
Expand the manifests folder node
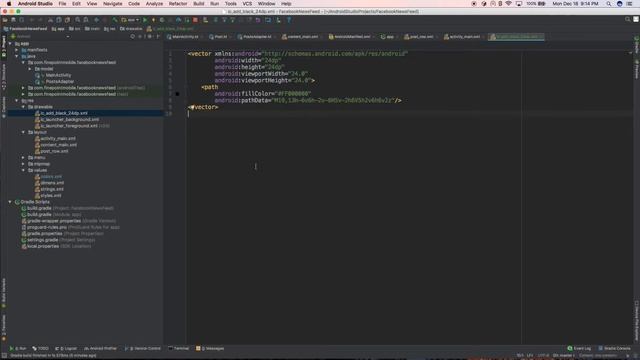click(17, 50)
